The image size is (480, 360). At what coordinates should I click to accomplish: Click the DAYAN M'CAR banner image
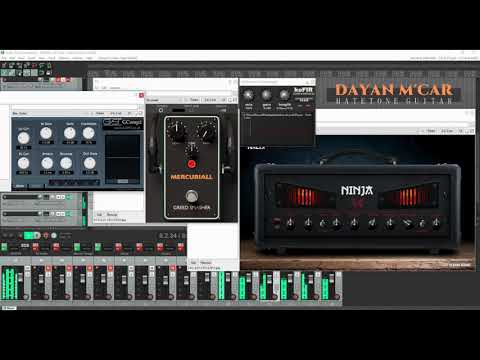[394, 94]
